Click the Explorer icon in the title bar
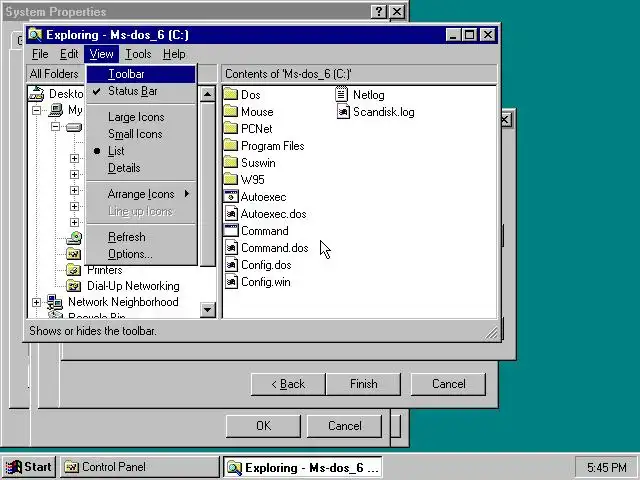Image resolution: width=640 pixels, height=480 pixels. (36, 35)
